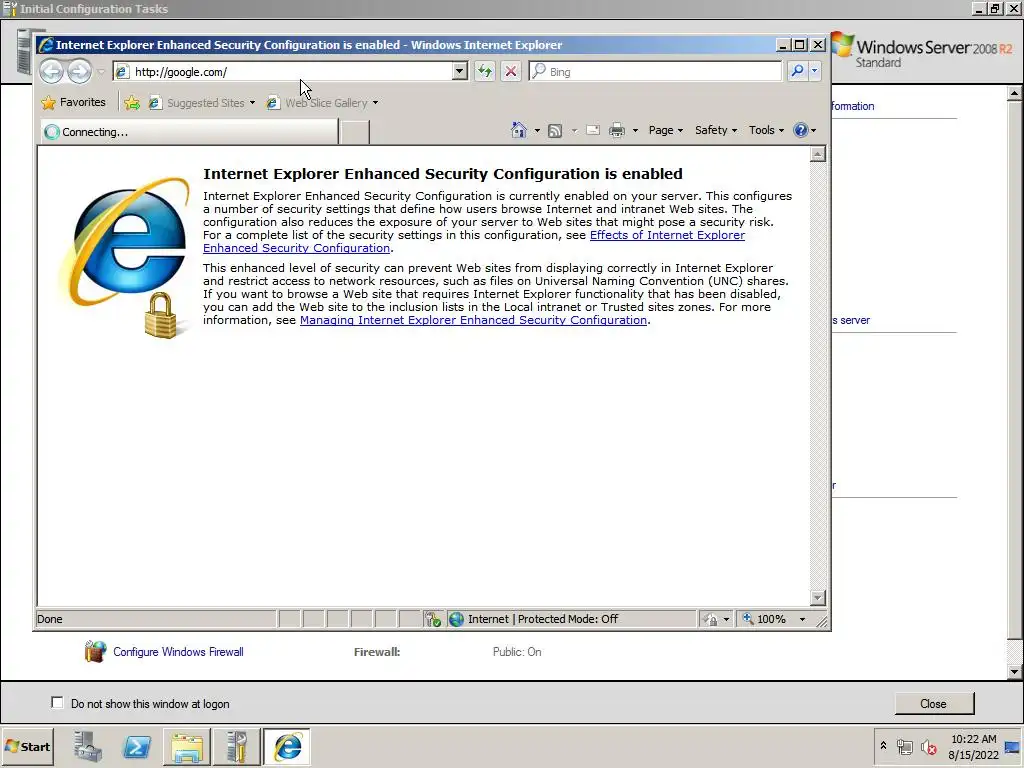Screen dimensions: 1024x768
Task: Click the Internet zone globe icon
Action: tap(456, 619)
